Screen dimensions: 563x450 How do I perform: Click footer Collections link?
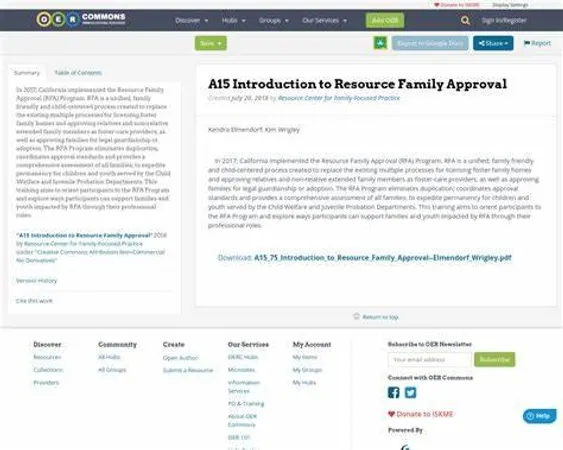click(48, 370)
